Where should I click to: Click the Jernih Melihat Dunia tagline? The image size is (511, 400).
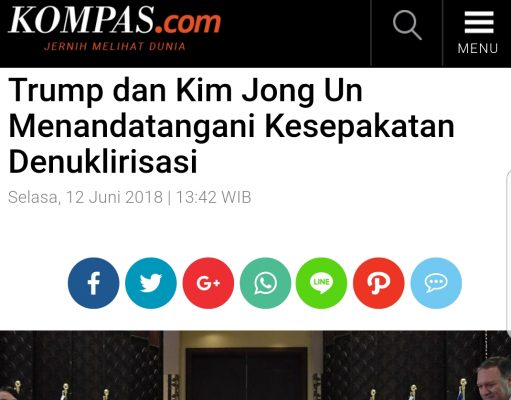click(x=115, y=46)
